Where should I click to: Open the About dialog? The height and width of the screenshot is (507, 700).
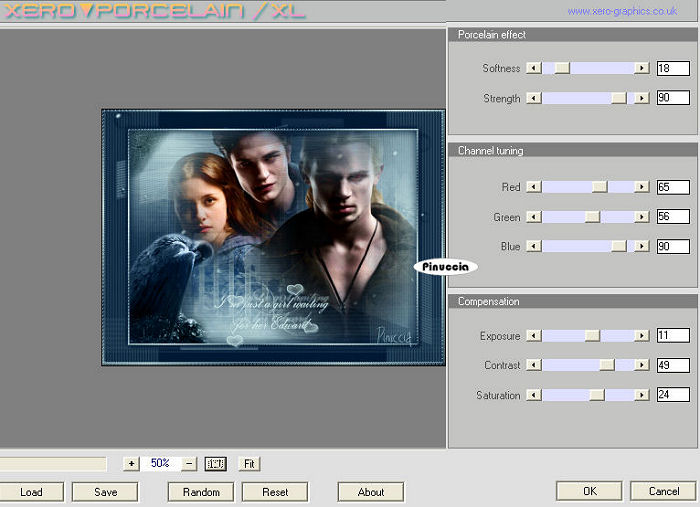pyautogui.click(x=371, y=492)
